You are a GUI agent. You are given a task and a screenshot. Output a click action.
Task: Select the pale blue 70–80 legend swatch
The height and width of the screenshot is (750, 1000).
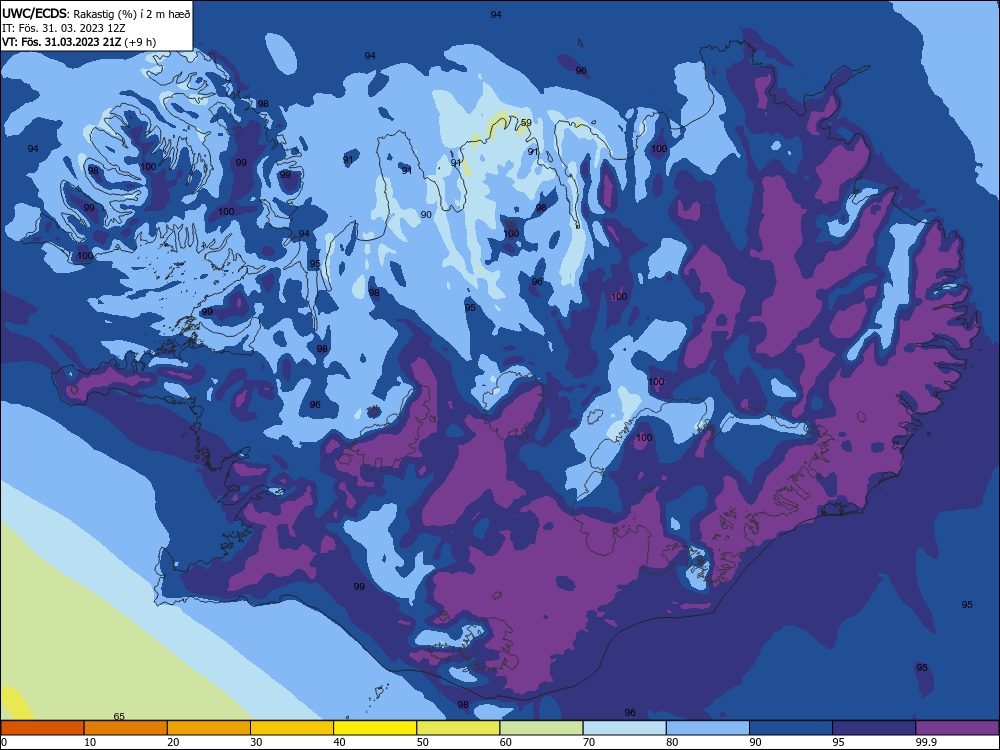[624, 728]
